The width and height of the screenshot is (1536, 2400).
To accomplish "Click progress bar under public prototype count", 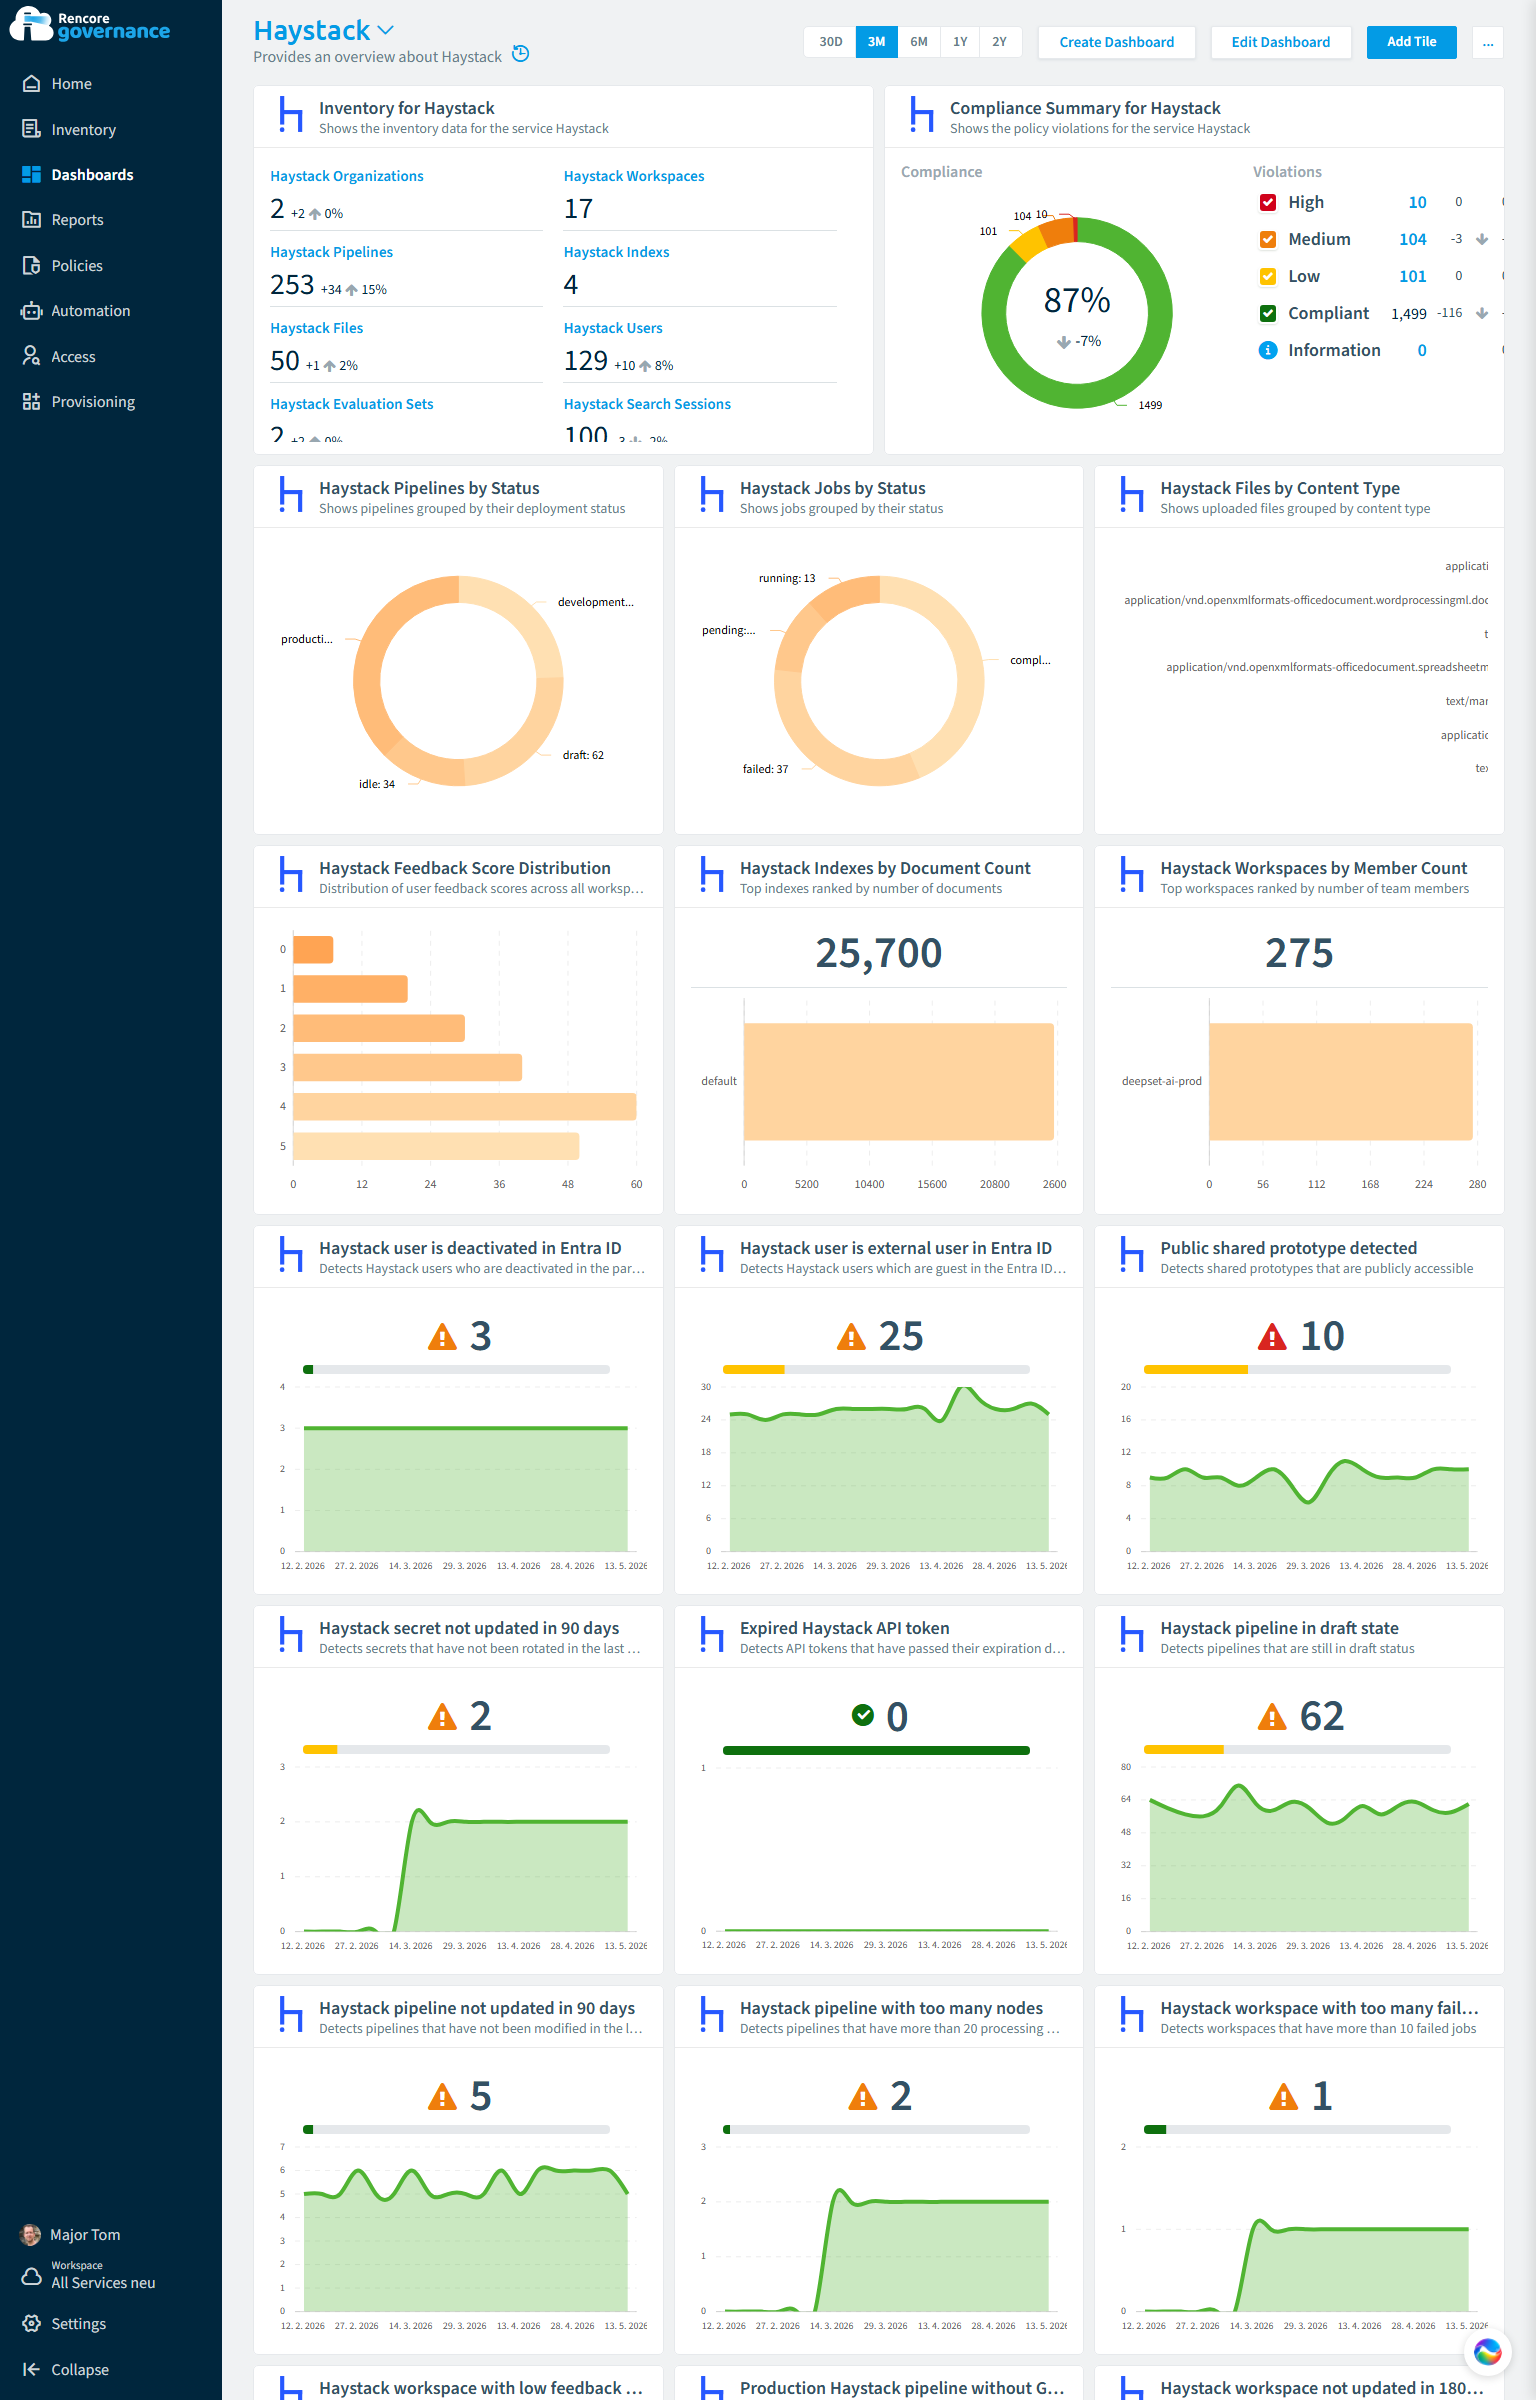I will coord(1297,1369).
